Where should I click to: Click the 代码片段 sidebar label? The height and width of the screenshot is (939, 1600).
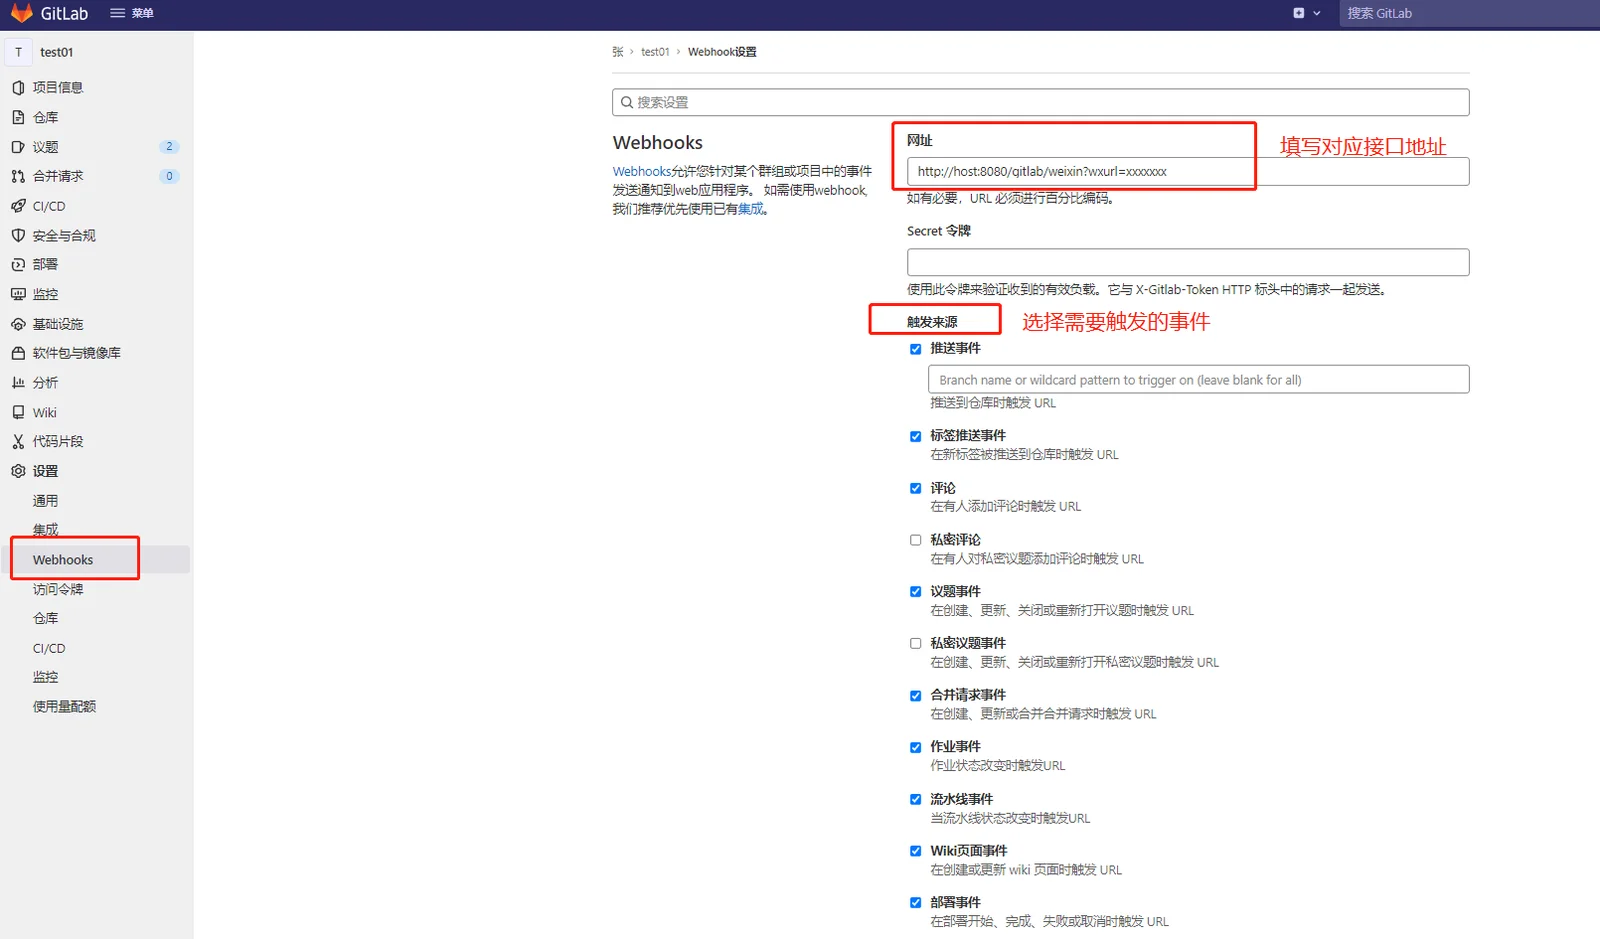coord(58,441)
